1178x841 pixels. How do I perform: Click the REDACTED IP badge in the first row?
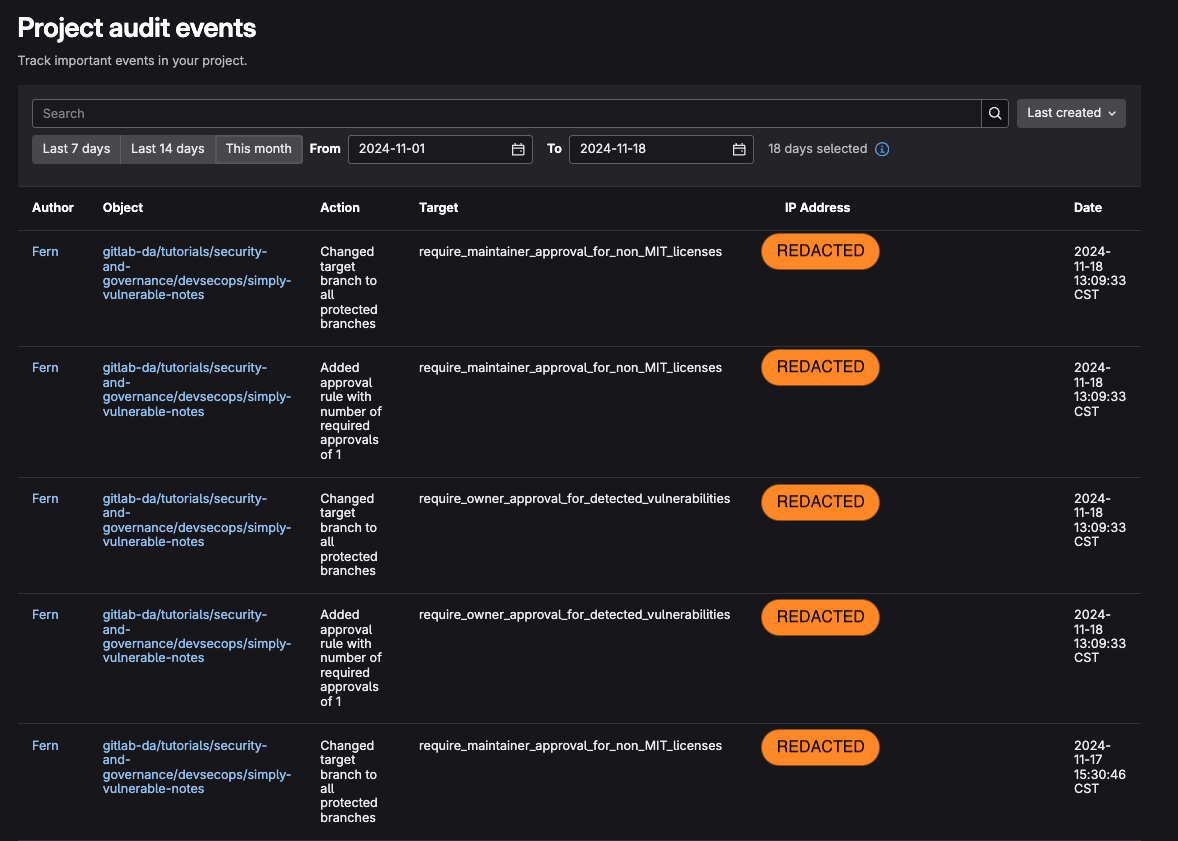(820, 251)
